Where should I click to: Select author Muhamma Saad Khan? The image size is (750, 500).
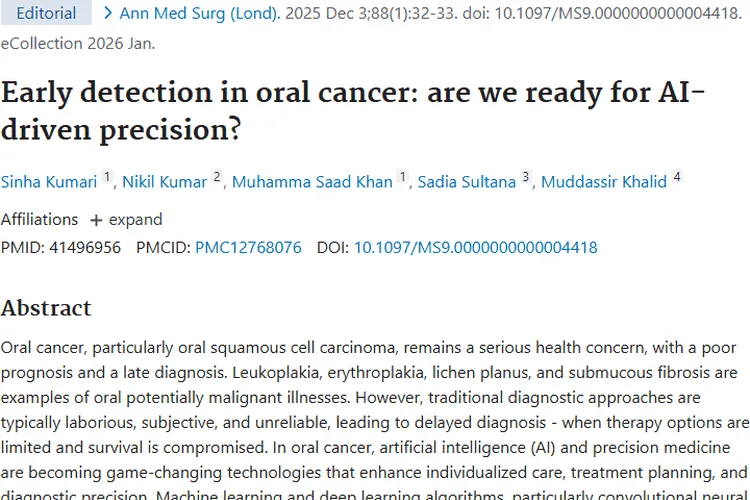312,182
